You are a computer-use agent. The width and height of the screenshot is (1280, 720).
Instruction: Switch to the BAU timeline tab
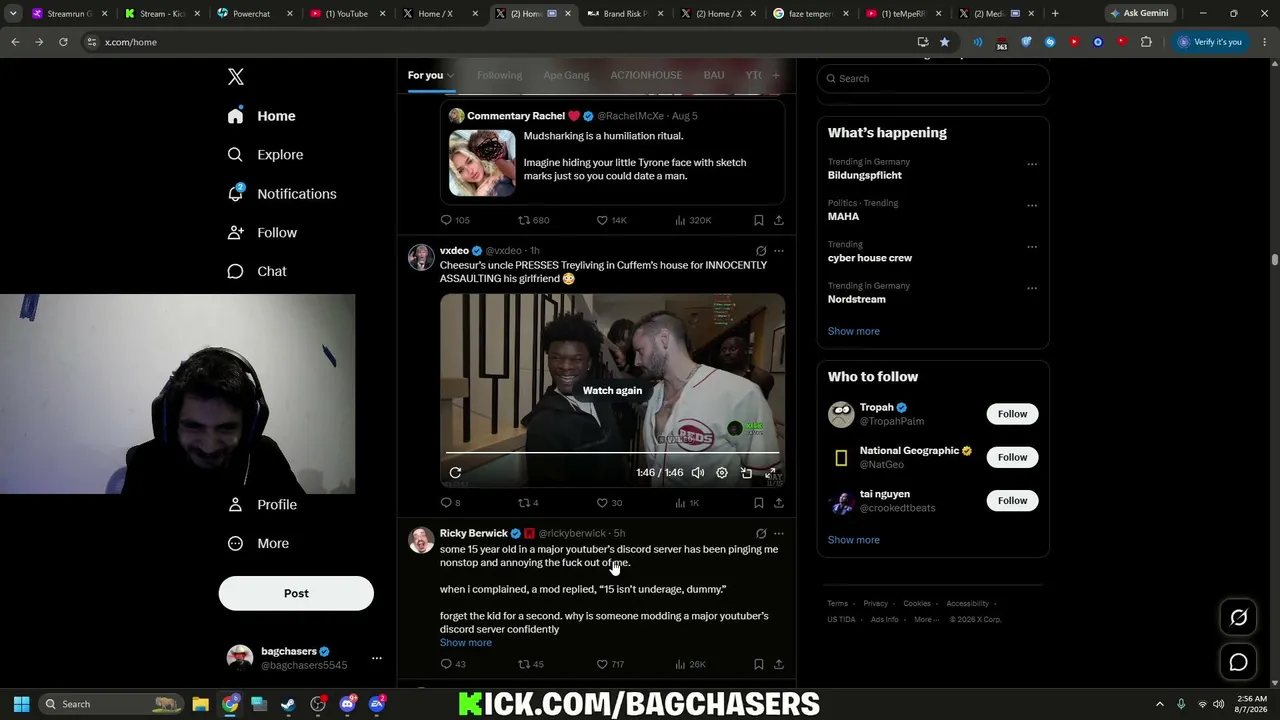point(714,76)
